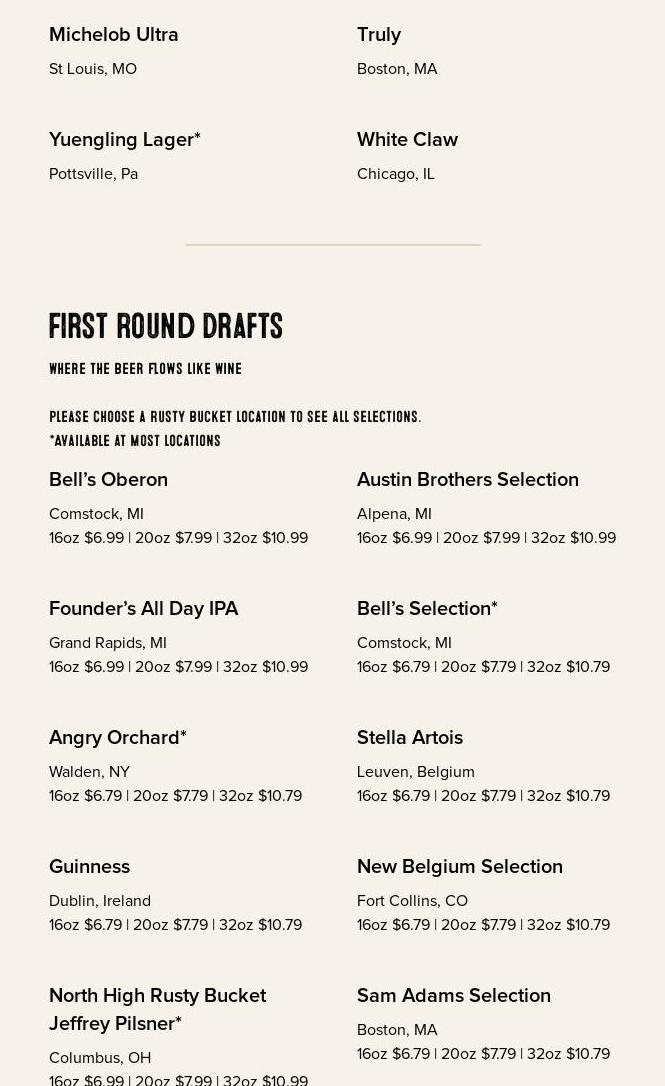665x1086 pixels.
Task: Click the Yuengling Lager item name
Action: point(125,140)
